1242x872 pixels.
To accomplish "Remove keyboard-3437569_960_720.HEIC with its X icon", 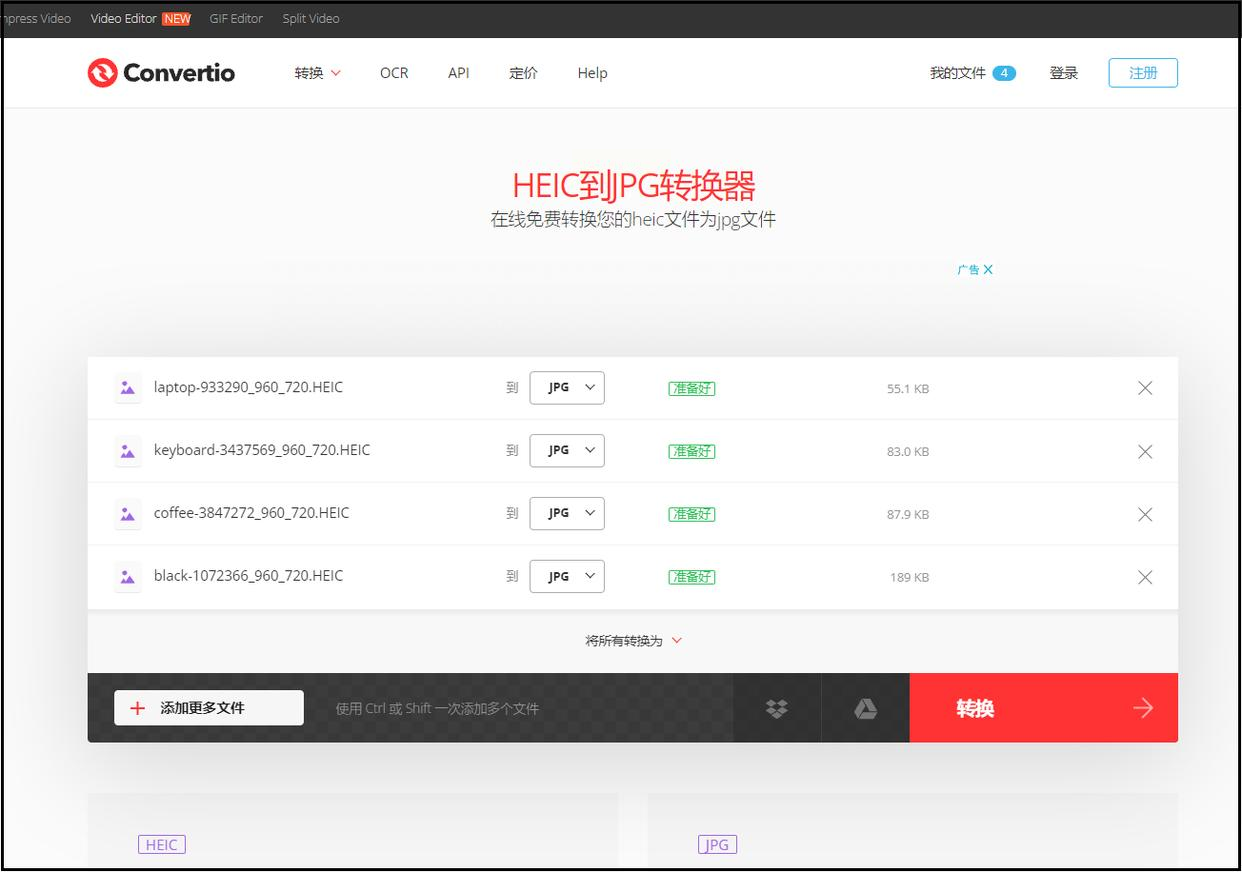I will click(x=1145, y=451).
